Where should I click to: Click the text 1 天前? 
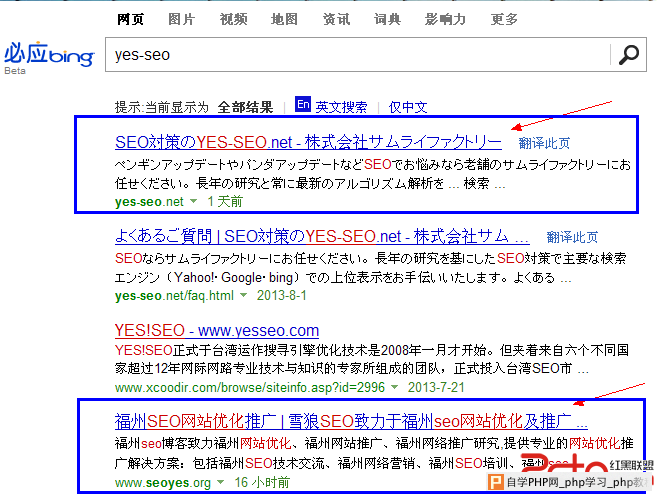point(225,202)
